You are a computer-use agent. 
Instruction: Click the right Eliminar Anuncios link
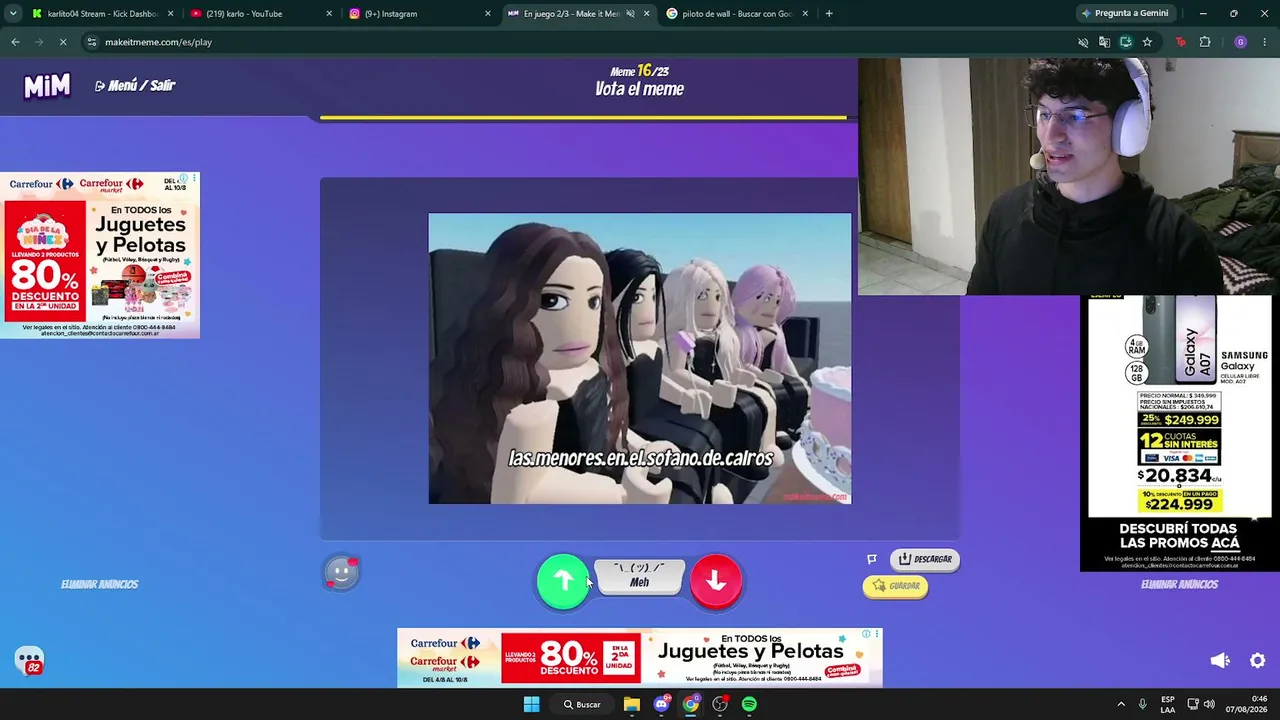pyautogui.click(x=1179, y=584)
